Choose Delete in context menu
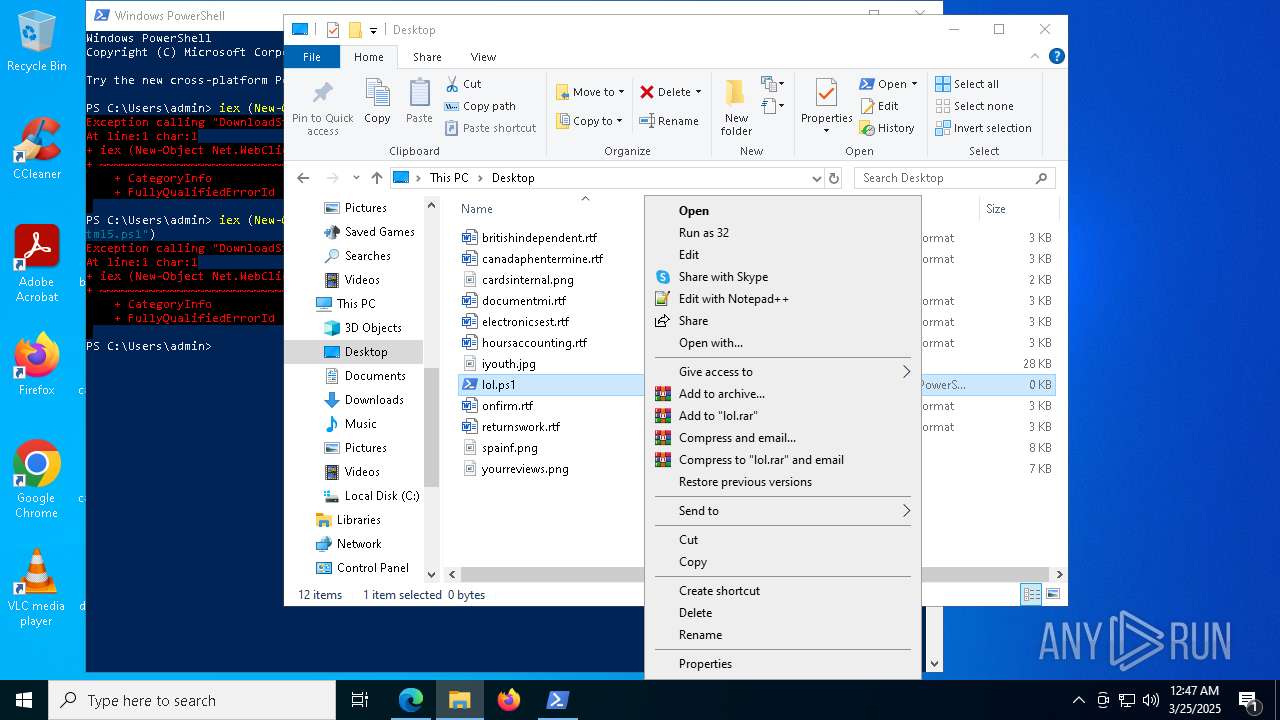1280x720 pixels. (x=782, y=613)
